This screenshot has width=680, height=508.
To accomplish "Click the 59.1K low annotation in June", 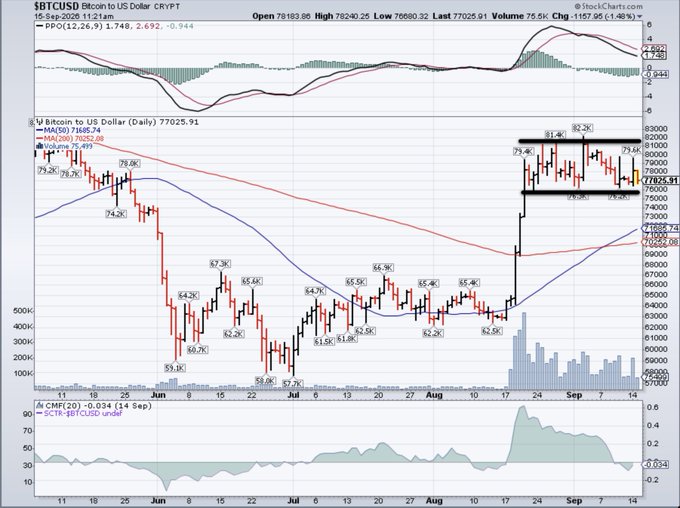I will 175,368.
